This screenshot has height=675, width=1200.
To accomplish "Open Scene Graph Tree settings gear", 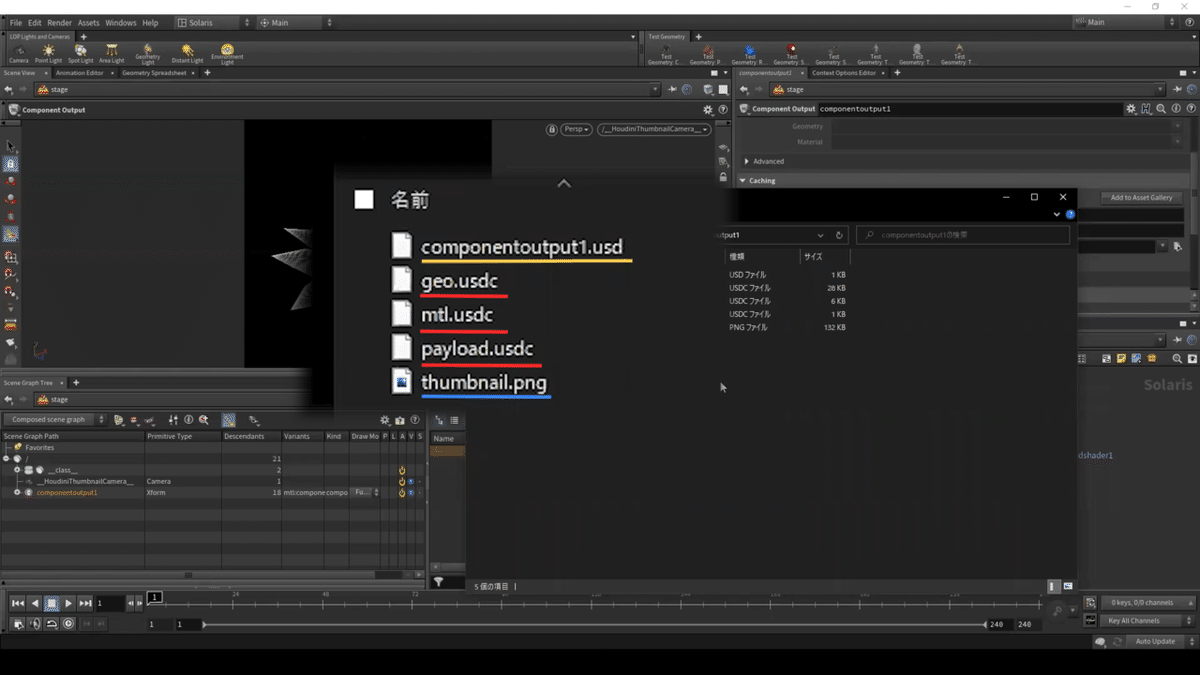I will click(x=385, y=421).
